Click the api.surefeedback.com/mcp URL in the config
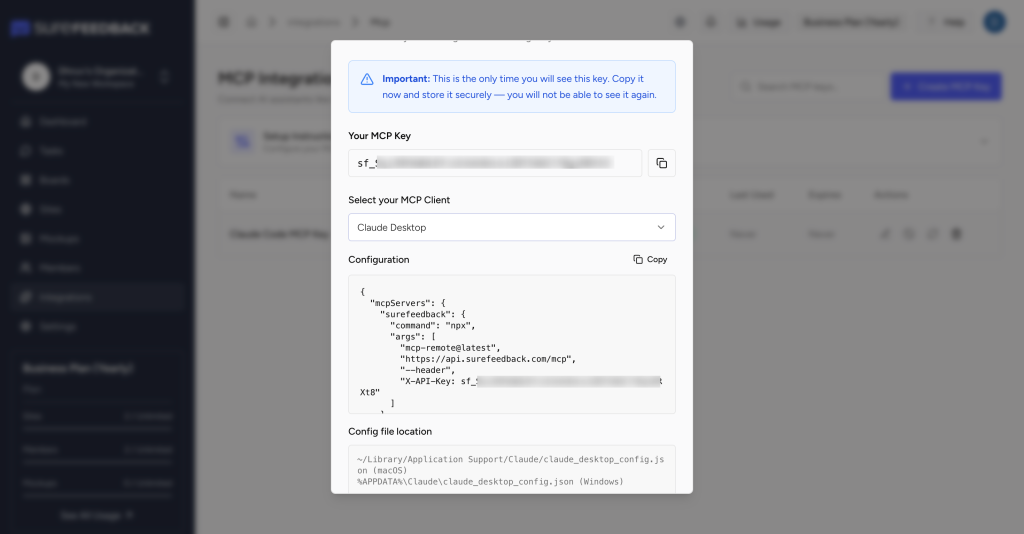1024x534 pixels. (488, 359)
